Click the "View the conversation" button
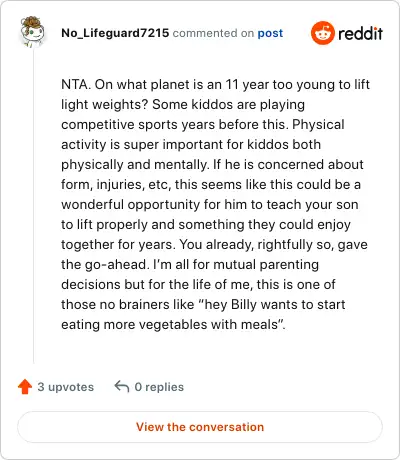Viewport: 400px width, 460px height. (x=200, y=427)
